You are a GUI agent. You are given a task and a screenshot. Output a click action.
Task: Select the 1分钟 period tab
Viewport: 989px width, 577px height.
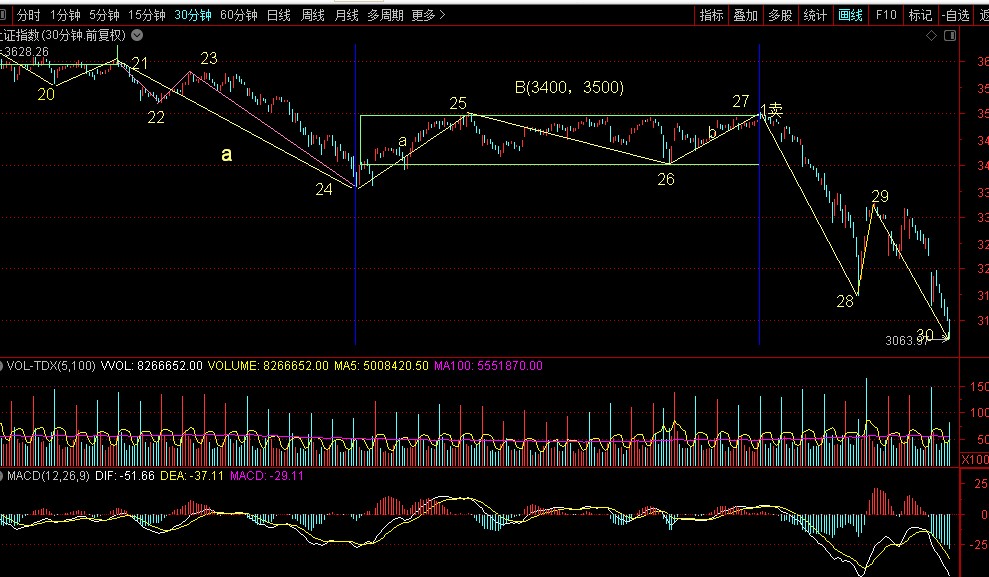click(x=65, y=15)
